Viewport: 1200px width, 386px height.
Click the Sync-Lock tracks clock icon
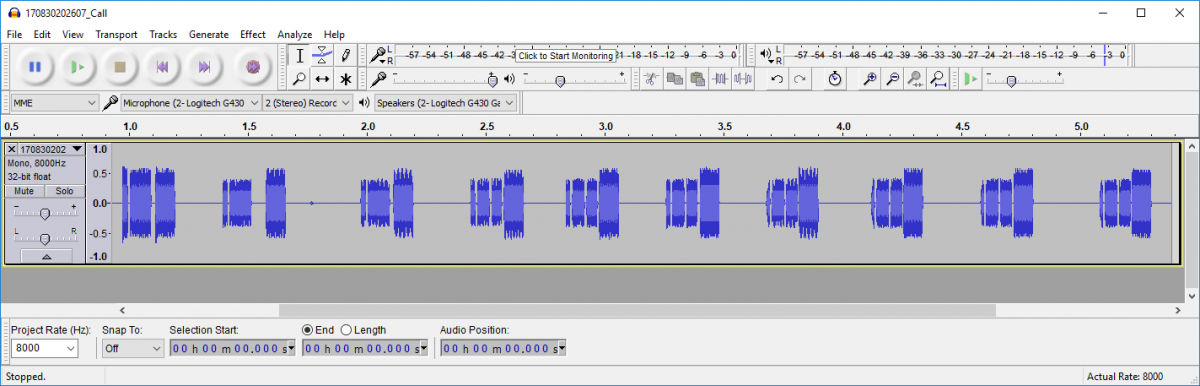point(835,79)
